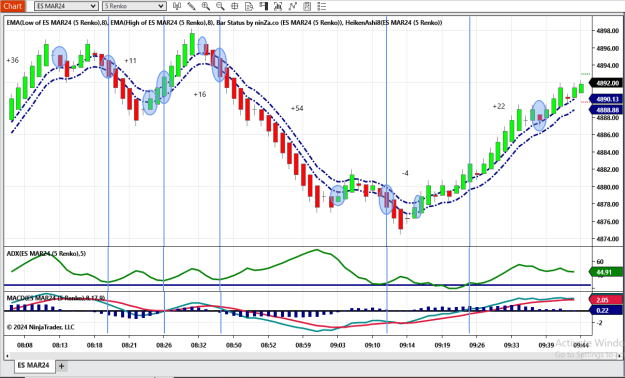Screen dimensions: 625x378
Task: Click the 4874.00 price axis label
Action: (x=608, y=239)
